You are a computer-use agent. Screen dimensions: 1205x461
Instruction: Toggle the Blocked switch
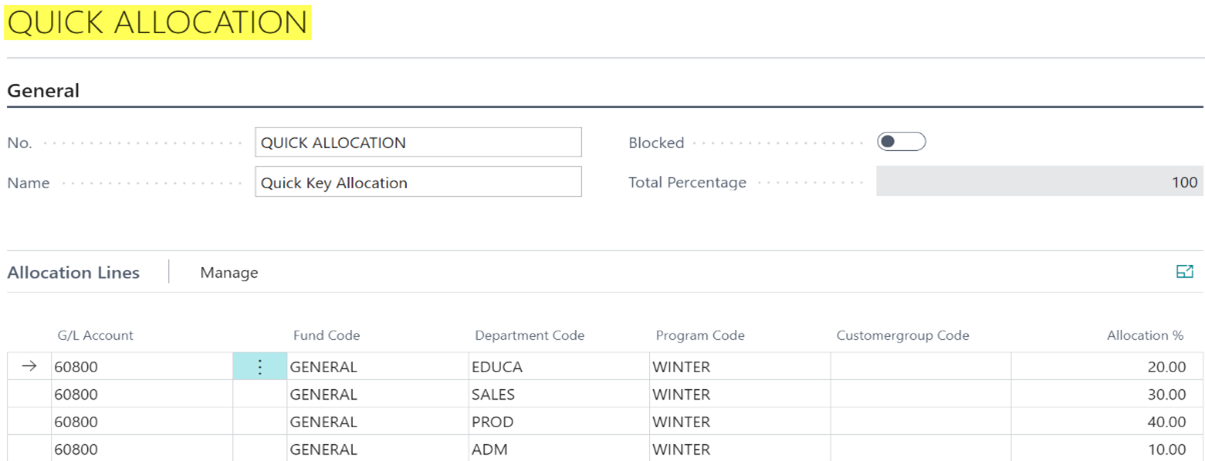tap(901, 142)
